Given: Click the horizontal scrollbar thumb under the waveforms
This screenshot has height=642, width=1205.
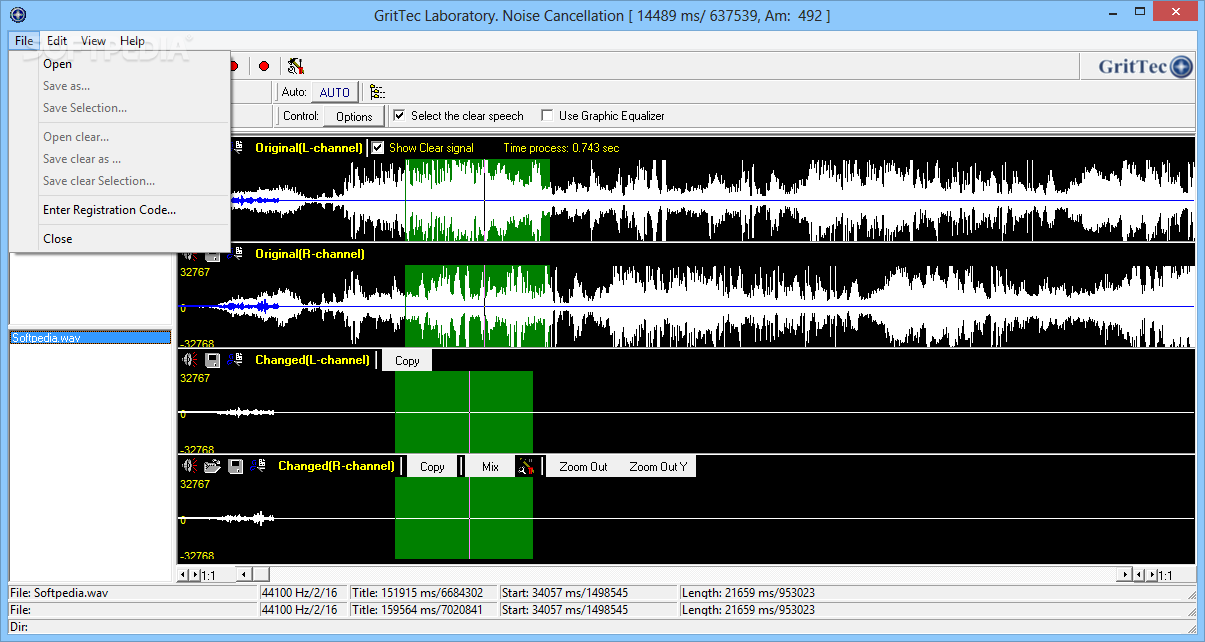Looking at the screenshot, I should [260, 575].
